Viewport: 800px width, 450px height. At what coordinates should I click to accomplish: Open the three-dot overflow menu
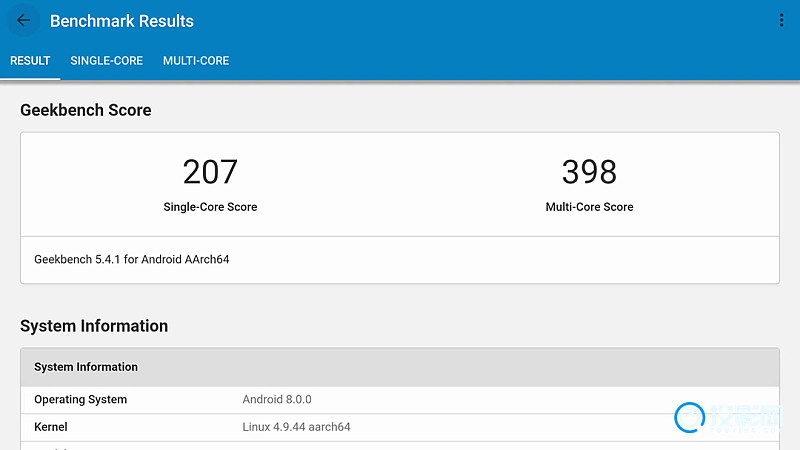tap(781, 20)
